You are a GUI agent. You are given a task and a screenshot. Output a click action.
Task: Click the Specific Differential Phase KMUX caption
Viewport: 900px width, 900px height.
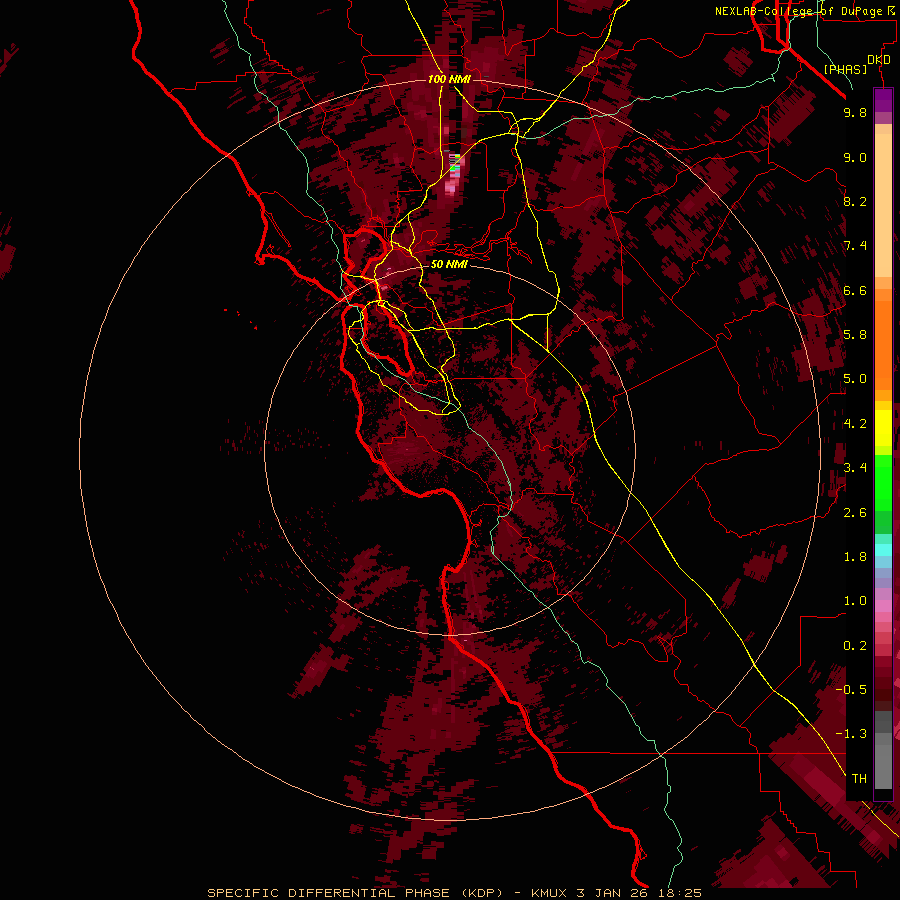[x=454, y=893]
